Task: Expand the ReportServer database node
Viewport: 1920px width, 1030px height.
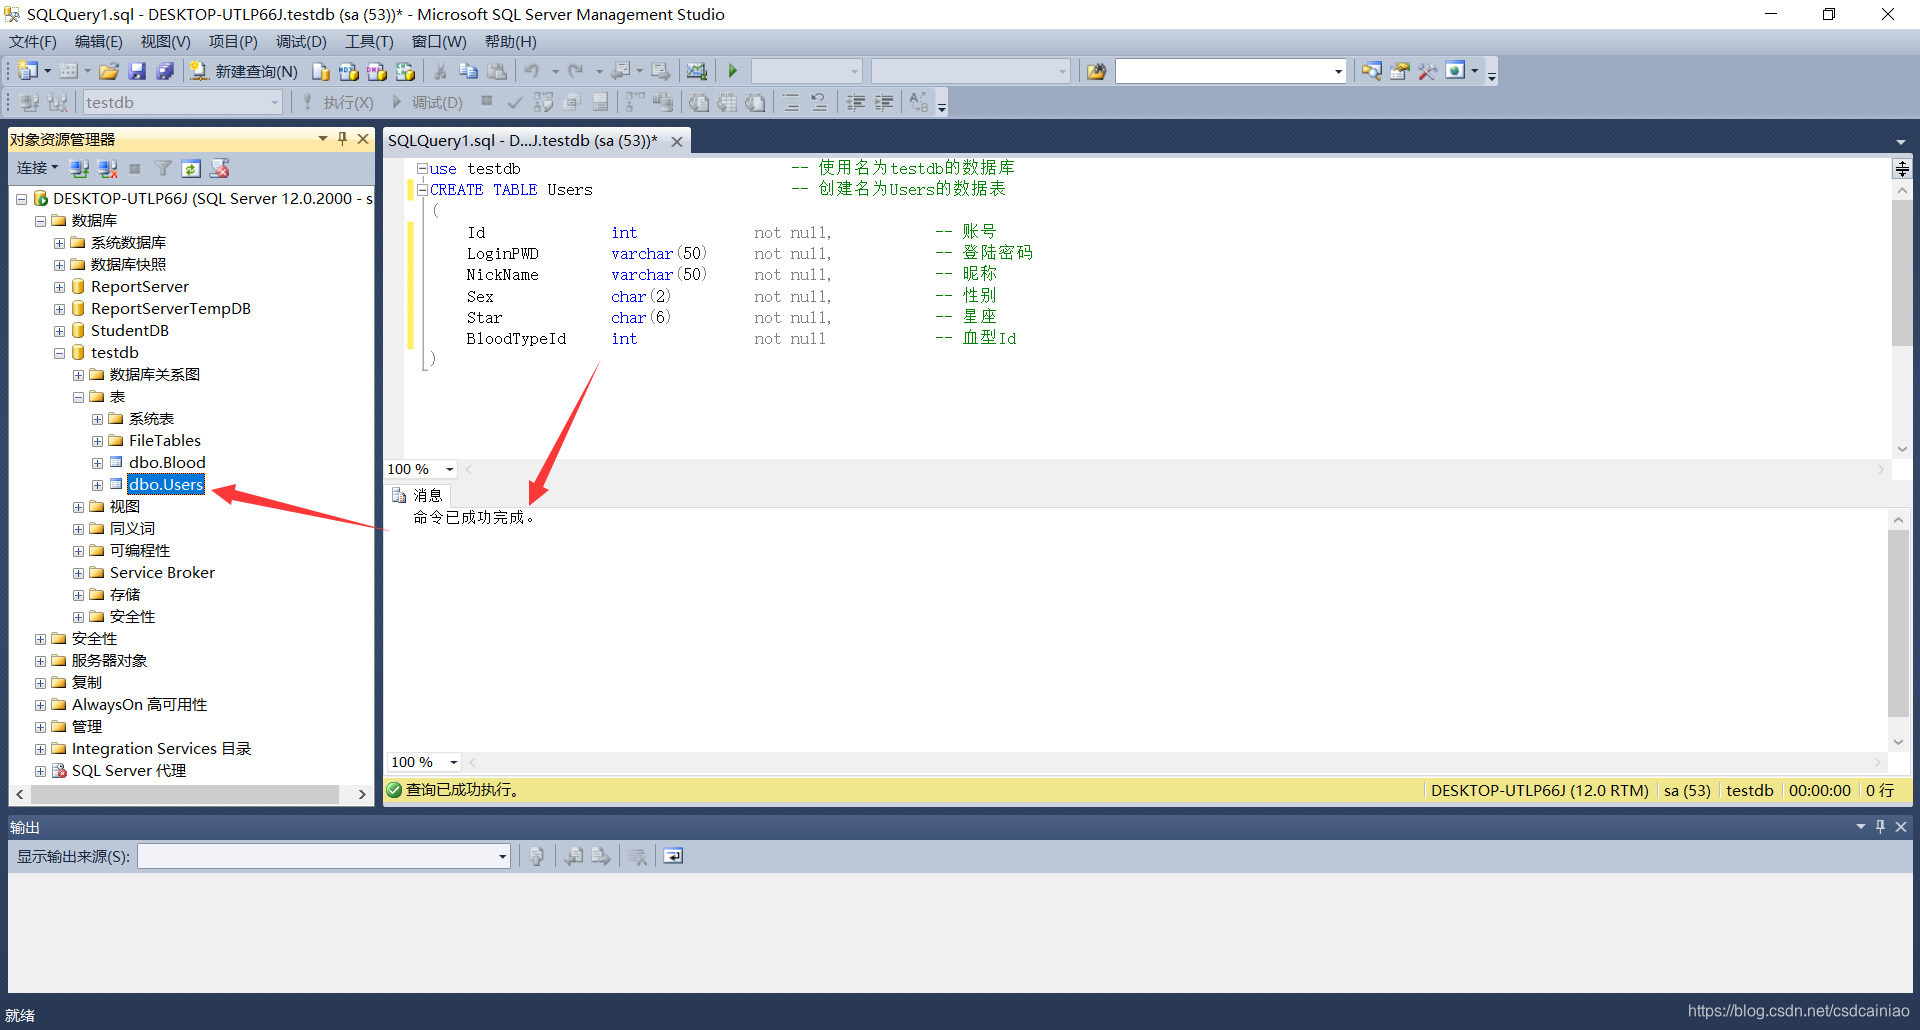Action: coord(59,287)
